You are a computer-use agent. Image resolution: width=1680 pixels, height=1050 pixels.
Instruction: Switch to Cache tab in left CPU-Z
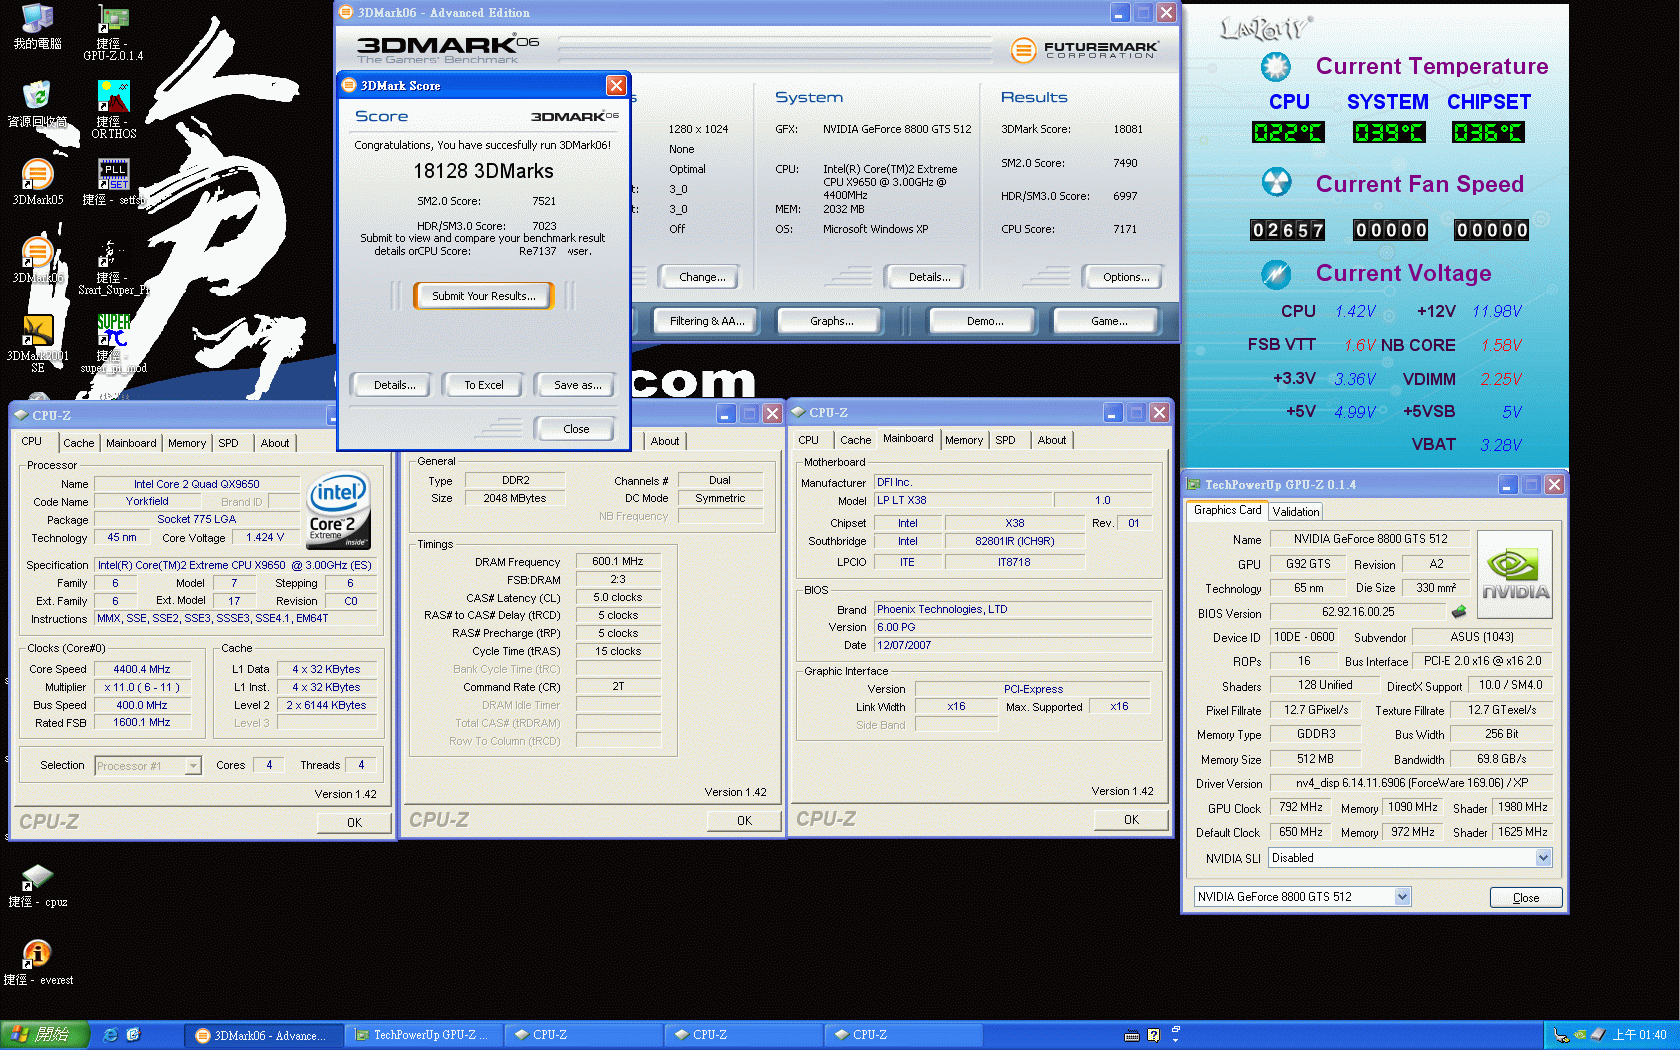[79, 443]
